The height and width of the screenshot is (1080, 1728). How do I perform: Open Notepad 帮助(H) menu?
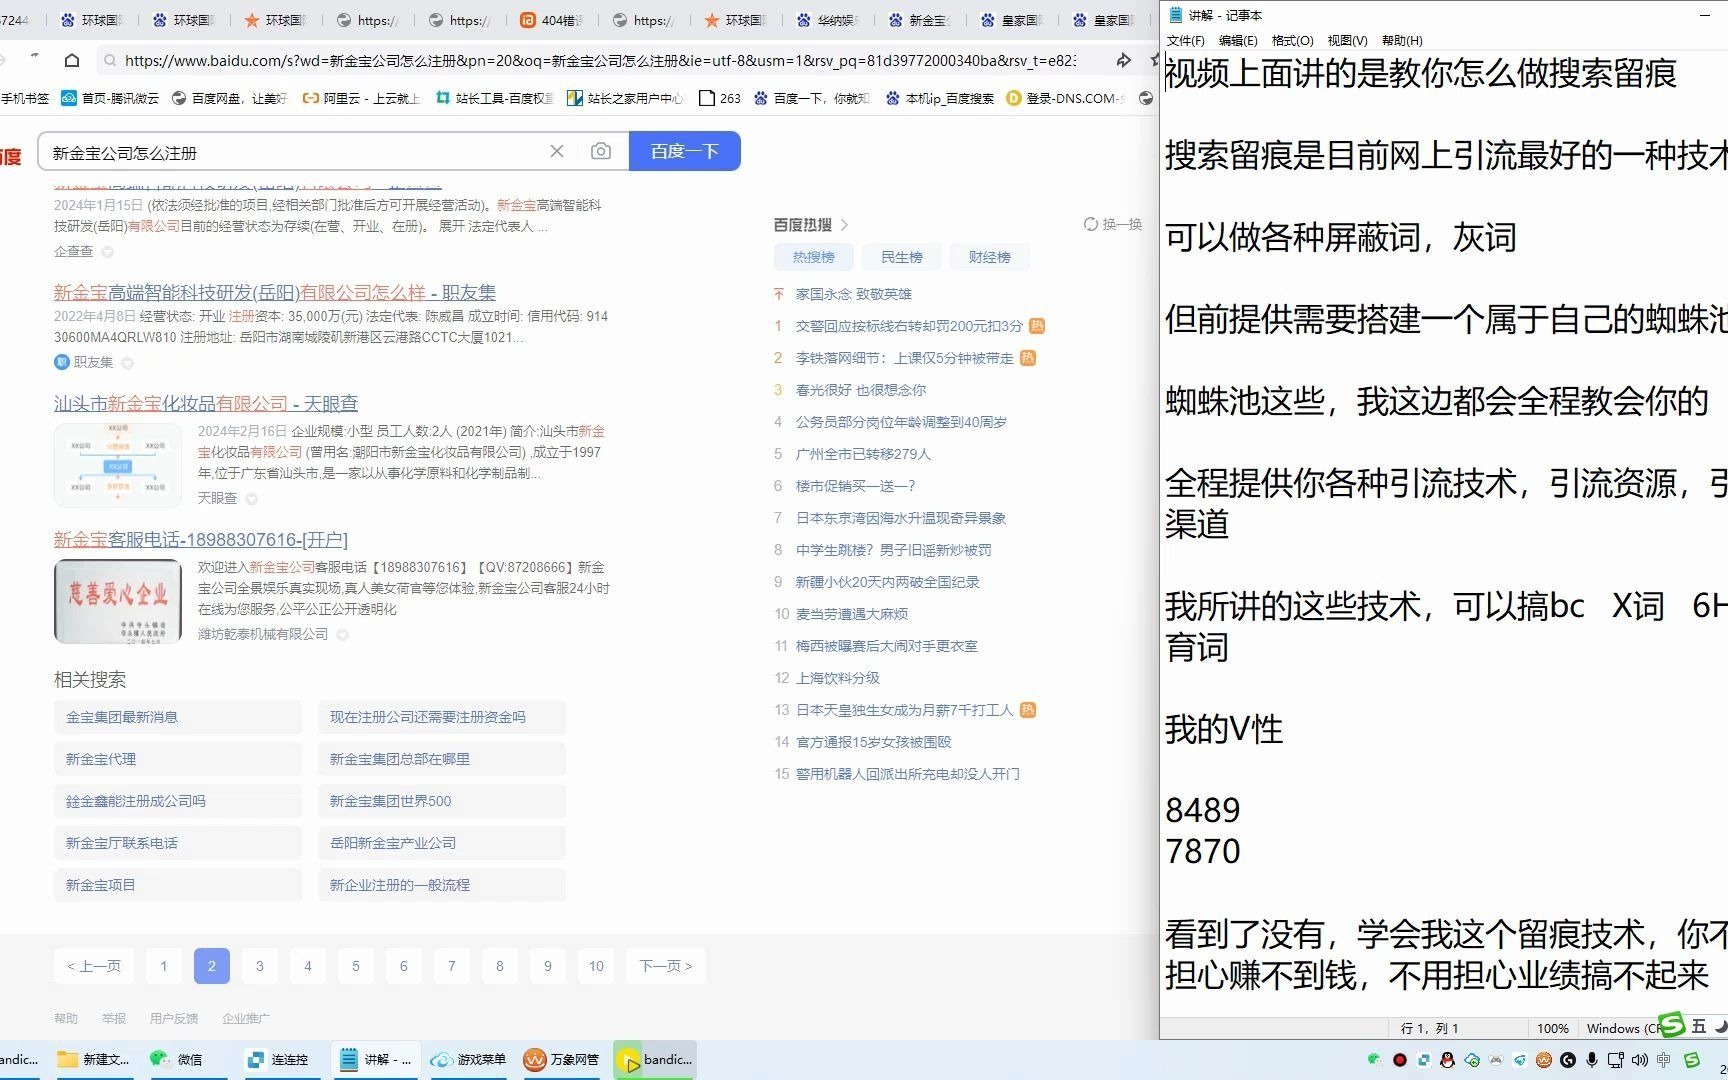click(x=1402, y=40)
